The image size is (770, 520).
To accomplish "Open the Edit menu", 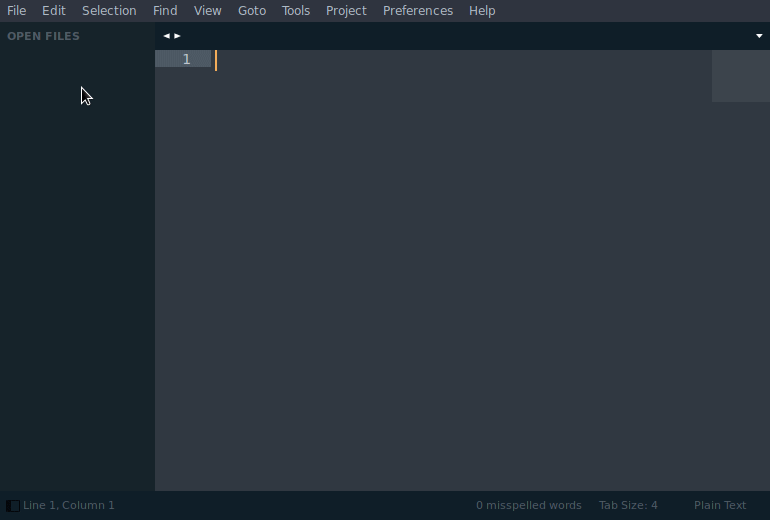I will 54,11.
